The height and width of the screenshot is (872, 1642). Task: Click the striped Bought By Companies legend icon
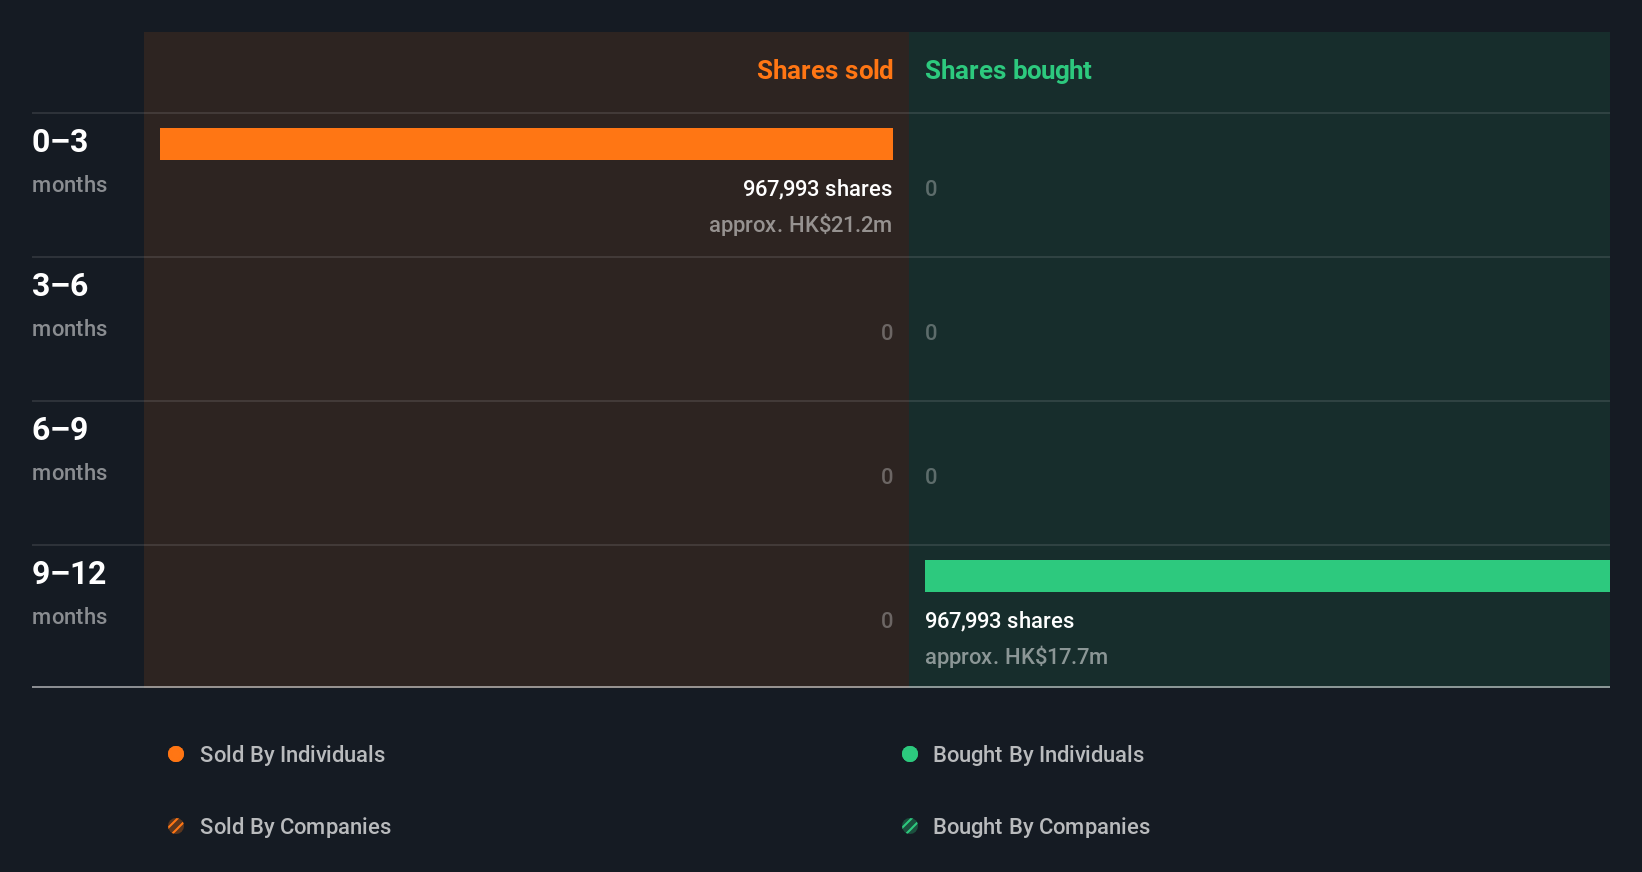coord(910,826)
